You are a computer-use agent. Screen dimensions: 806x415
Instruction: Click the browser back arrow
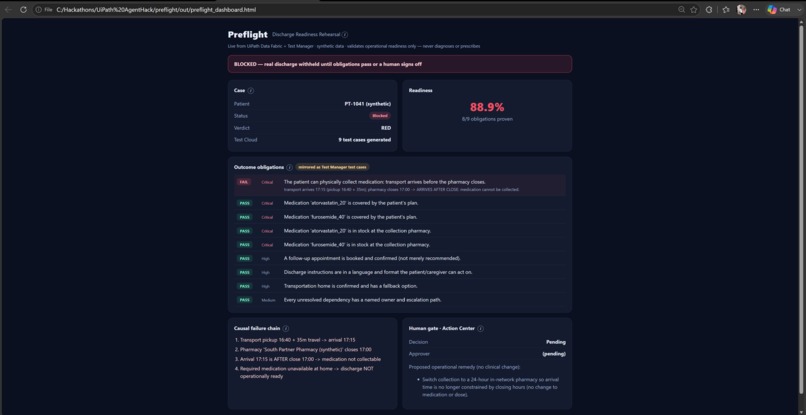[8, 10]
